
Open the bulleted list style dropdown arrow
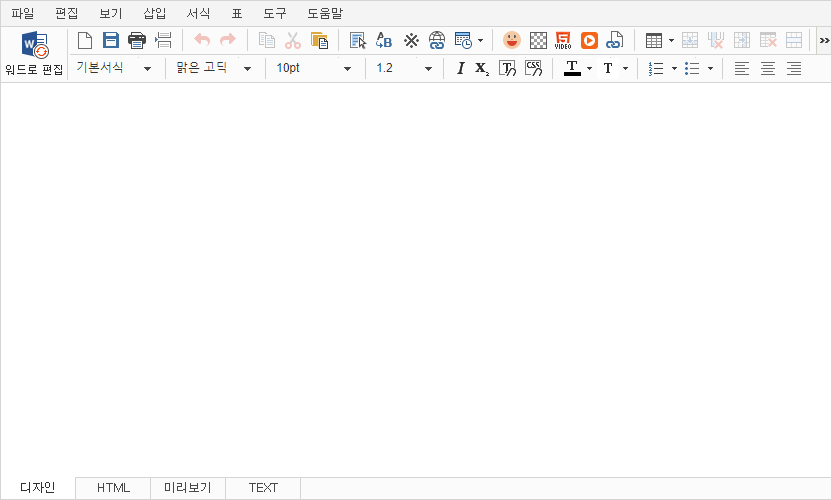[x=710, y=68]
